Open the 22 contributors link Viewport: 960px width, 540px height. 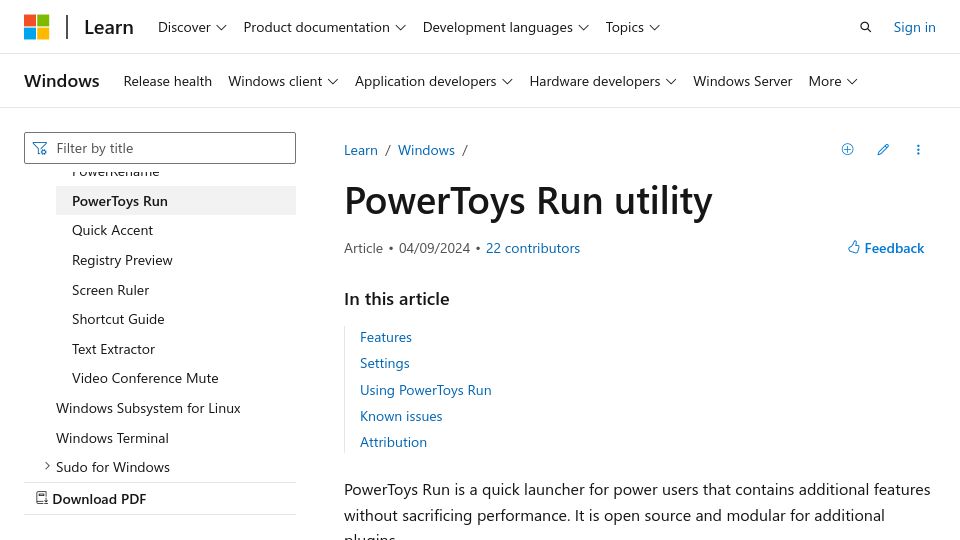pos(533,248)
